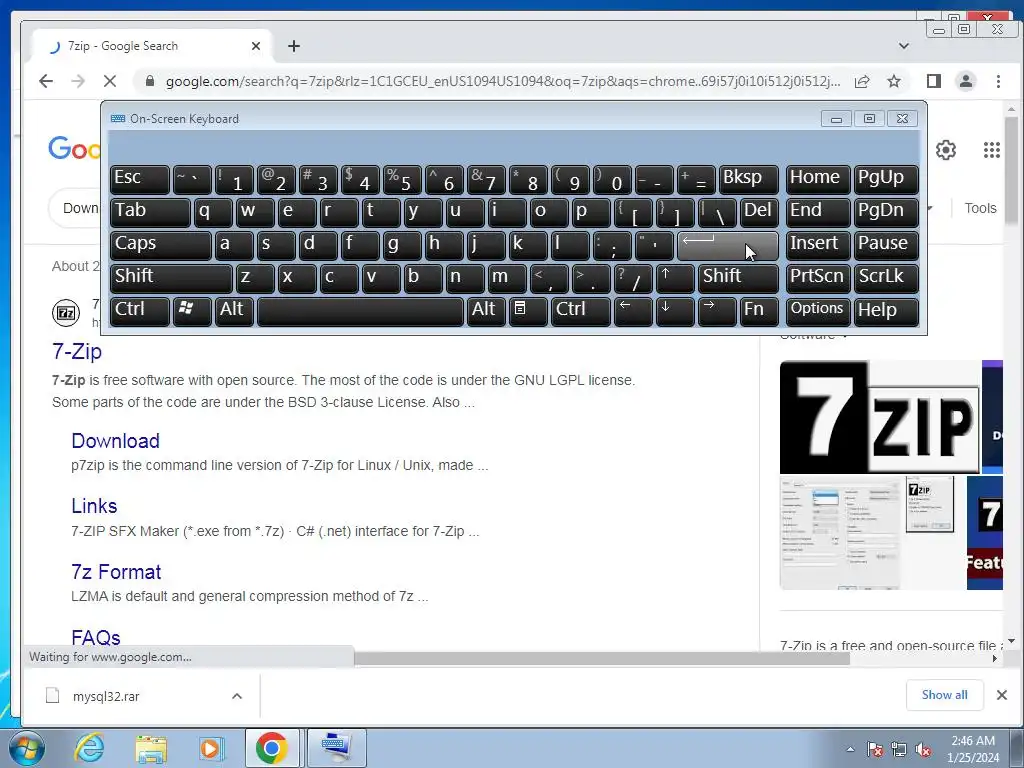Open the Google apps grid
Viewport: 1024px width, 768px height.
(991, 150)
